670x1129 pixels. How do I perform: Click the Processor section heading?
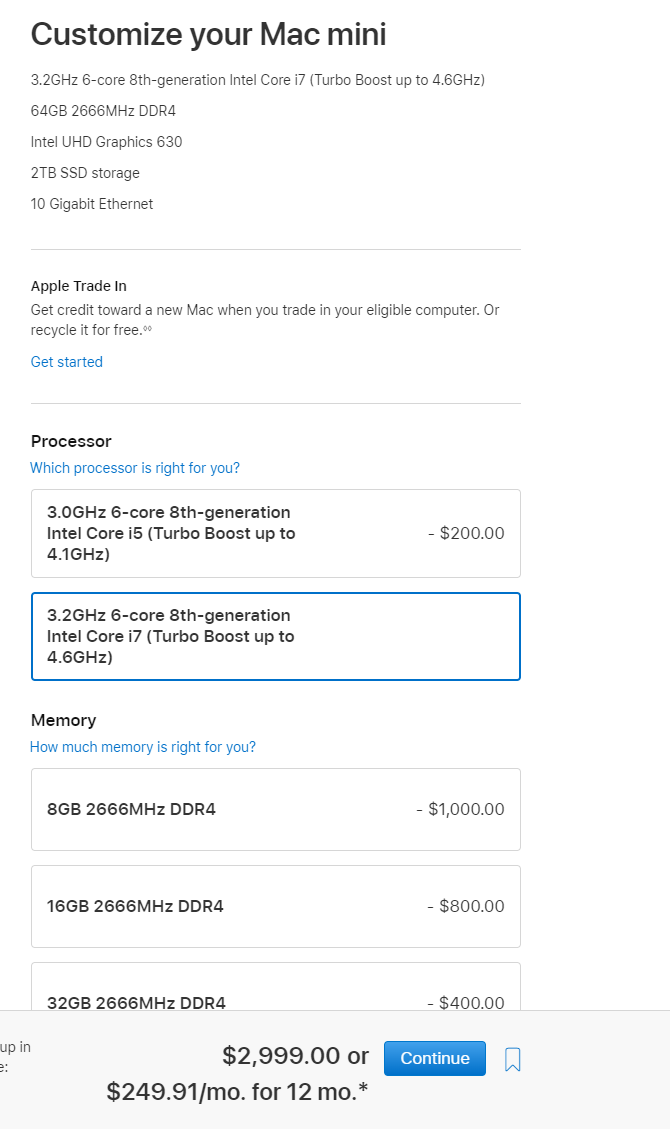pyautogui.click(x=71, y=441)
